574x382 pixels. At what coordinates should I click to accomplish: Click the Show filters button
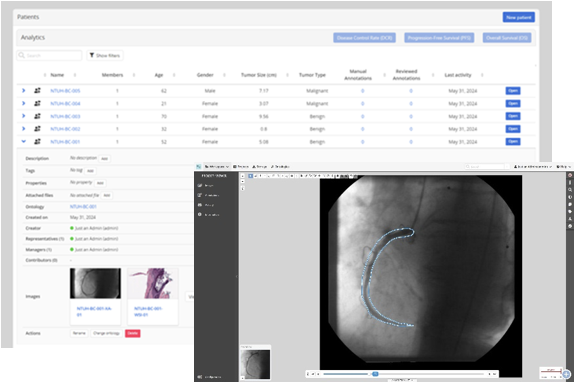coord(105,55)
